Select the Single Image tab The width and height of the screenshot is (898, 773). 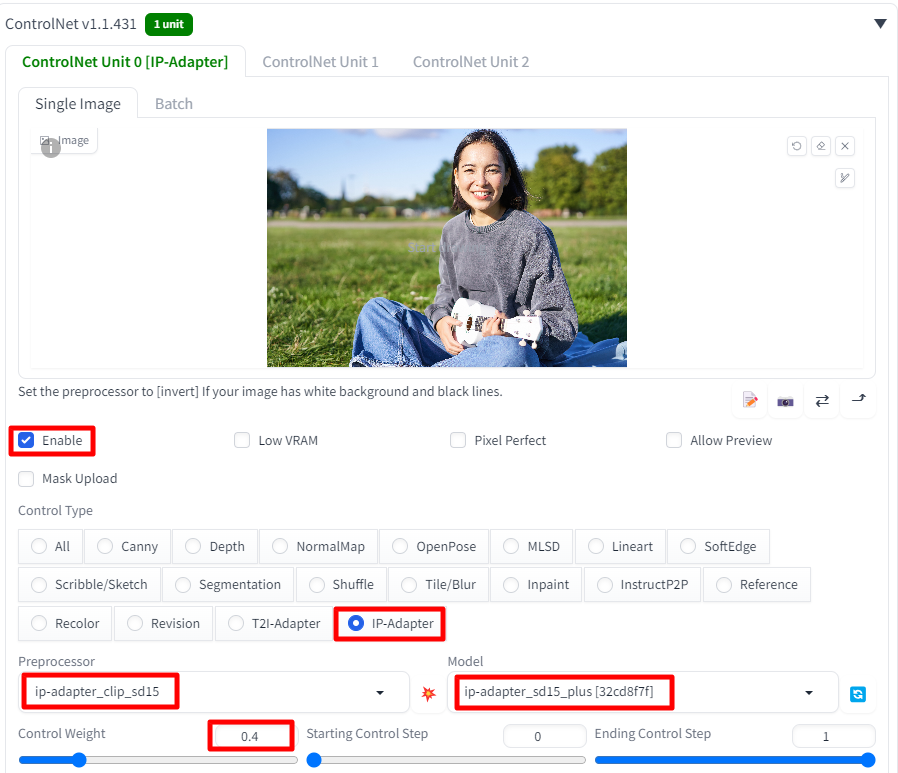(78, 104)
